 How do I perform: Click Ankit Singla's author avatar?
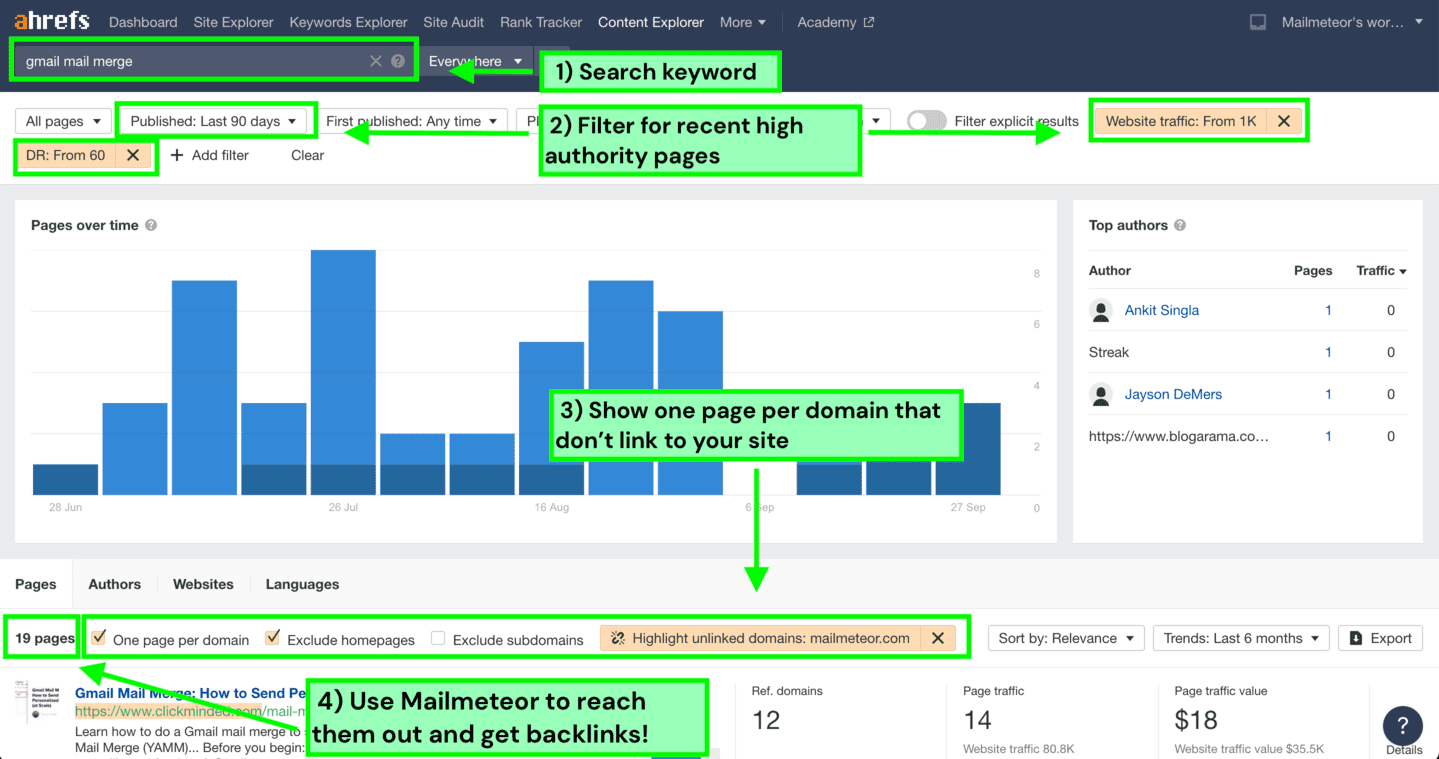(1101, 310)
